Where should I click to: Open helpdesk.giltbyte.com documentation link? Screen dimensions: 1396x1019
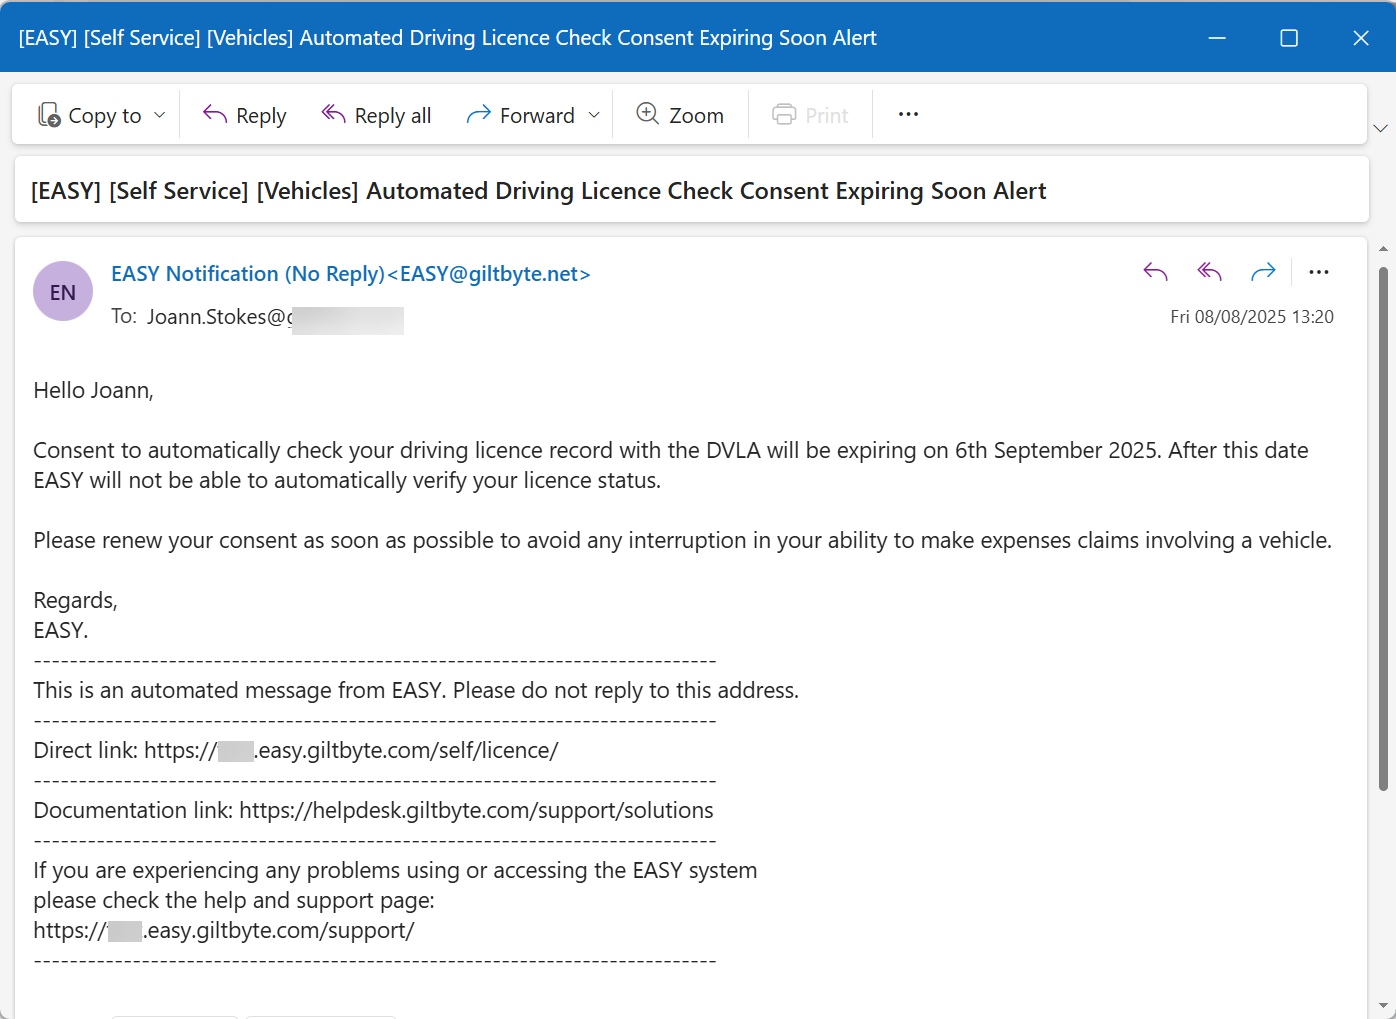point(476,811)
